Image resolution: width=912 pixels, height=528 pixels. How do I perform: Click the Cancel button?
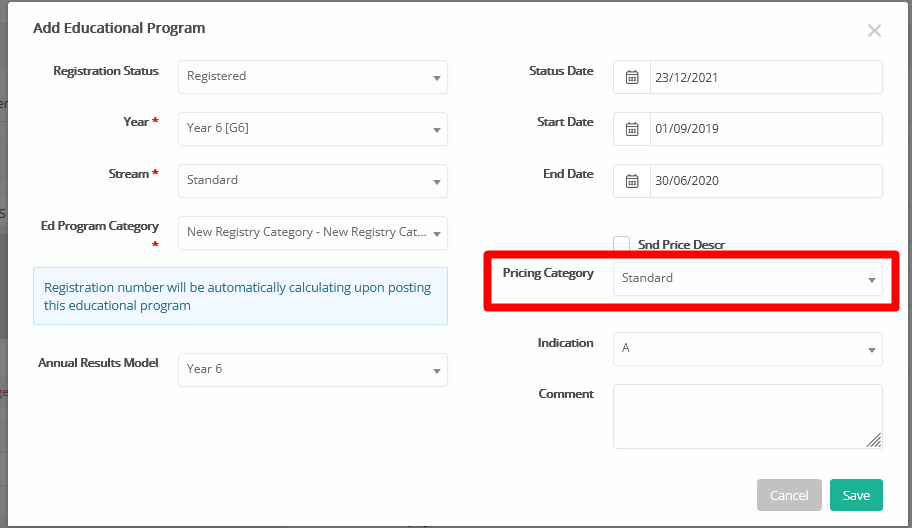(x=789, y=495)
